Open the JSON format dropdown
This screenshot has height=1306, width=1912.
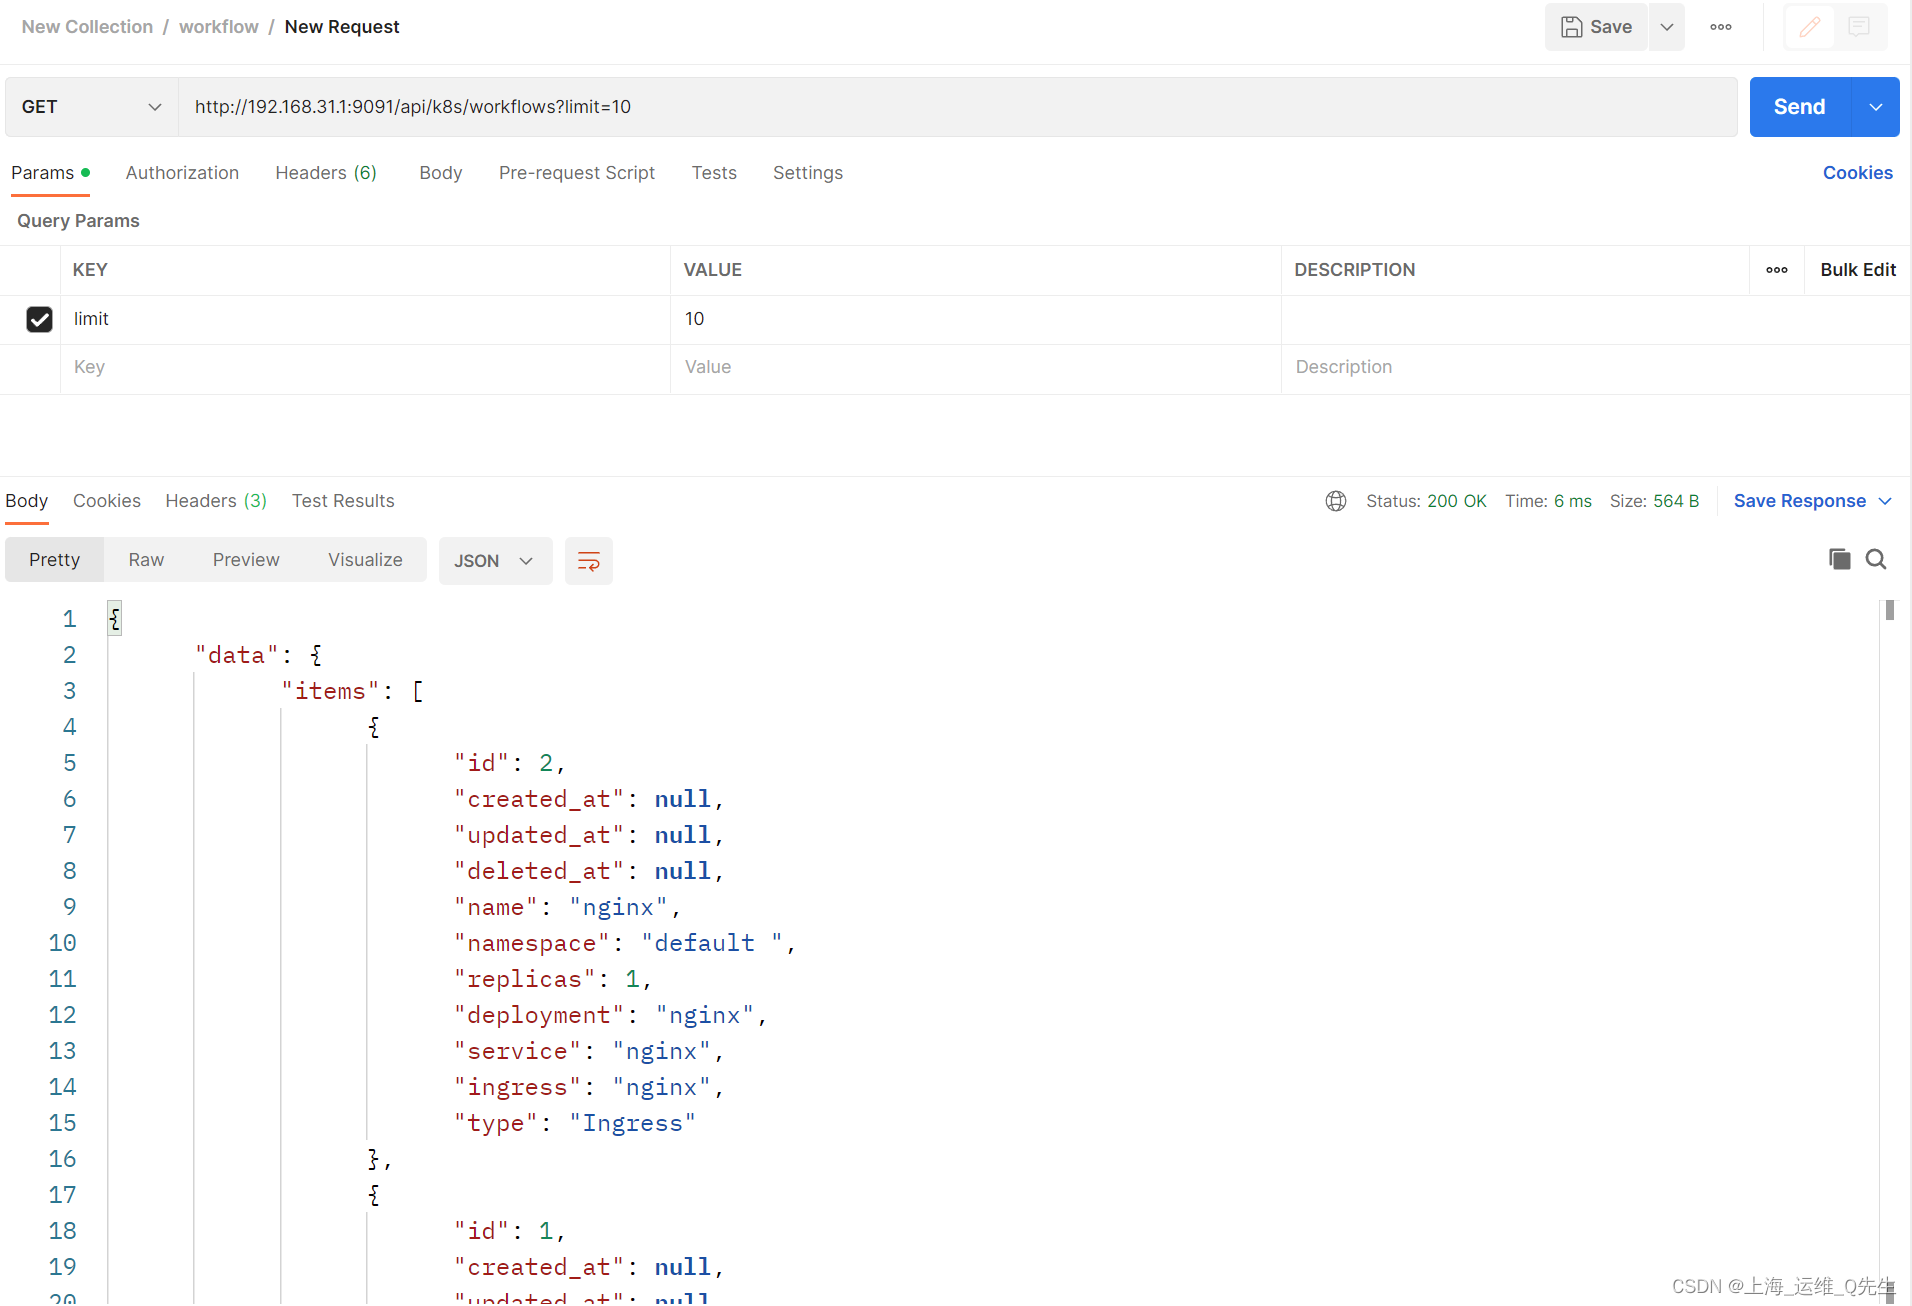(x=495, y=561)
